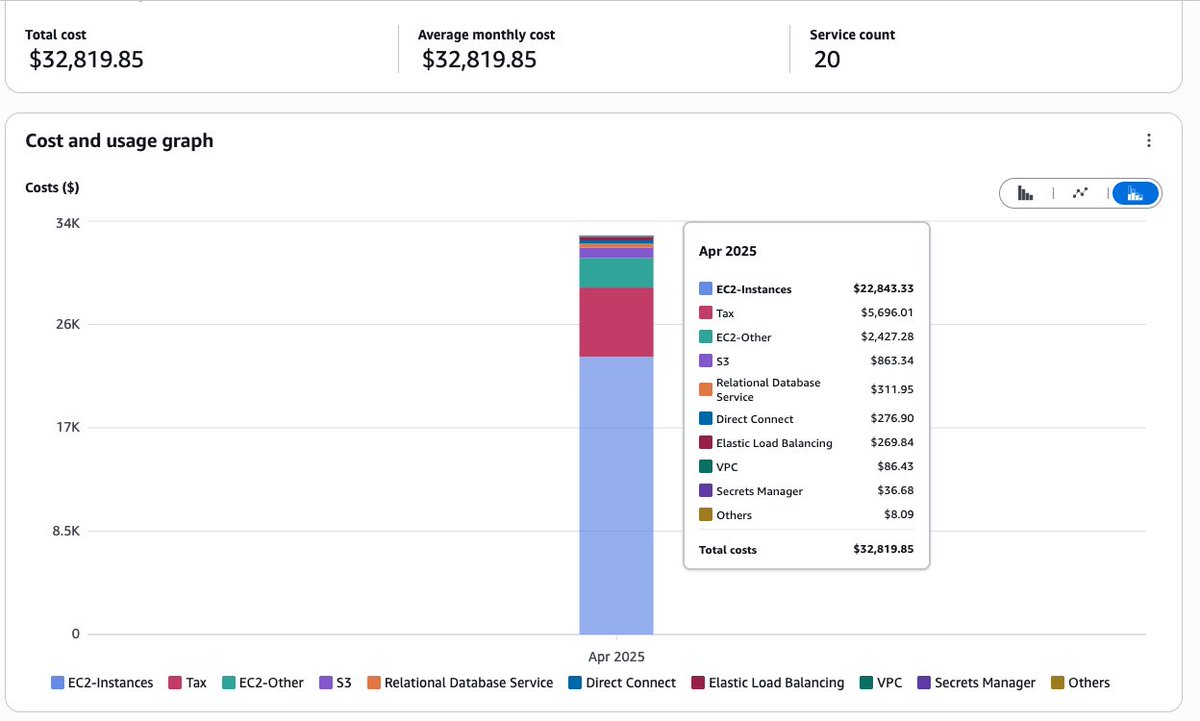
Task: Toggle Secrets Manager in the bottom legend
Action: tap(977, 683)
